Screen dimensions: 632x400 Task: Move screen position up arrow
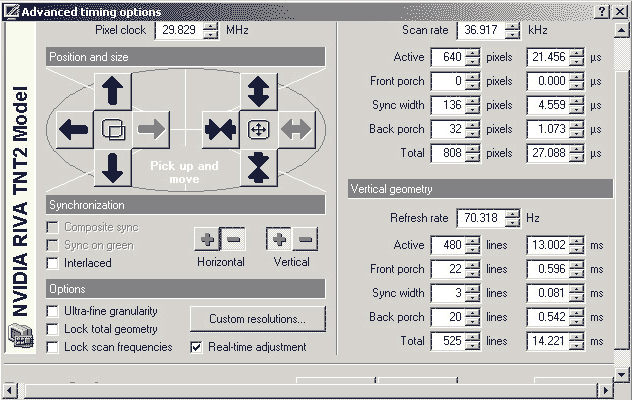pyautogui.click(x=112, y=91)
